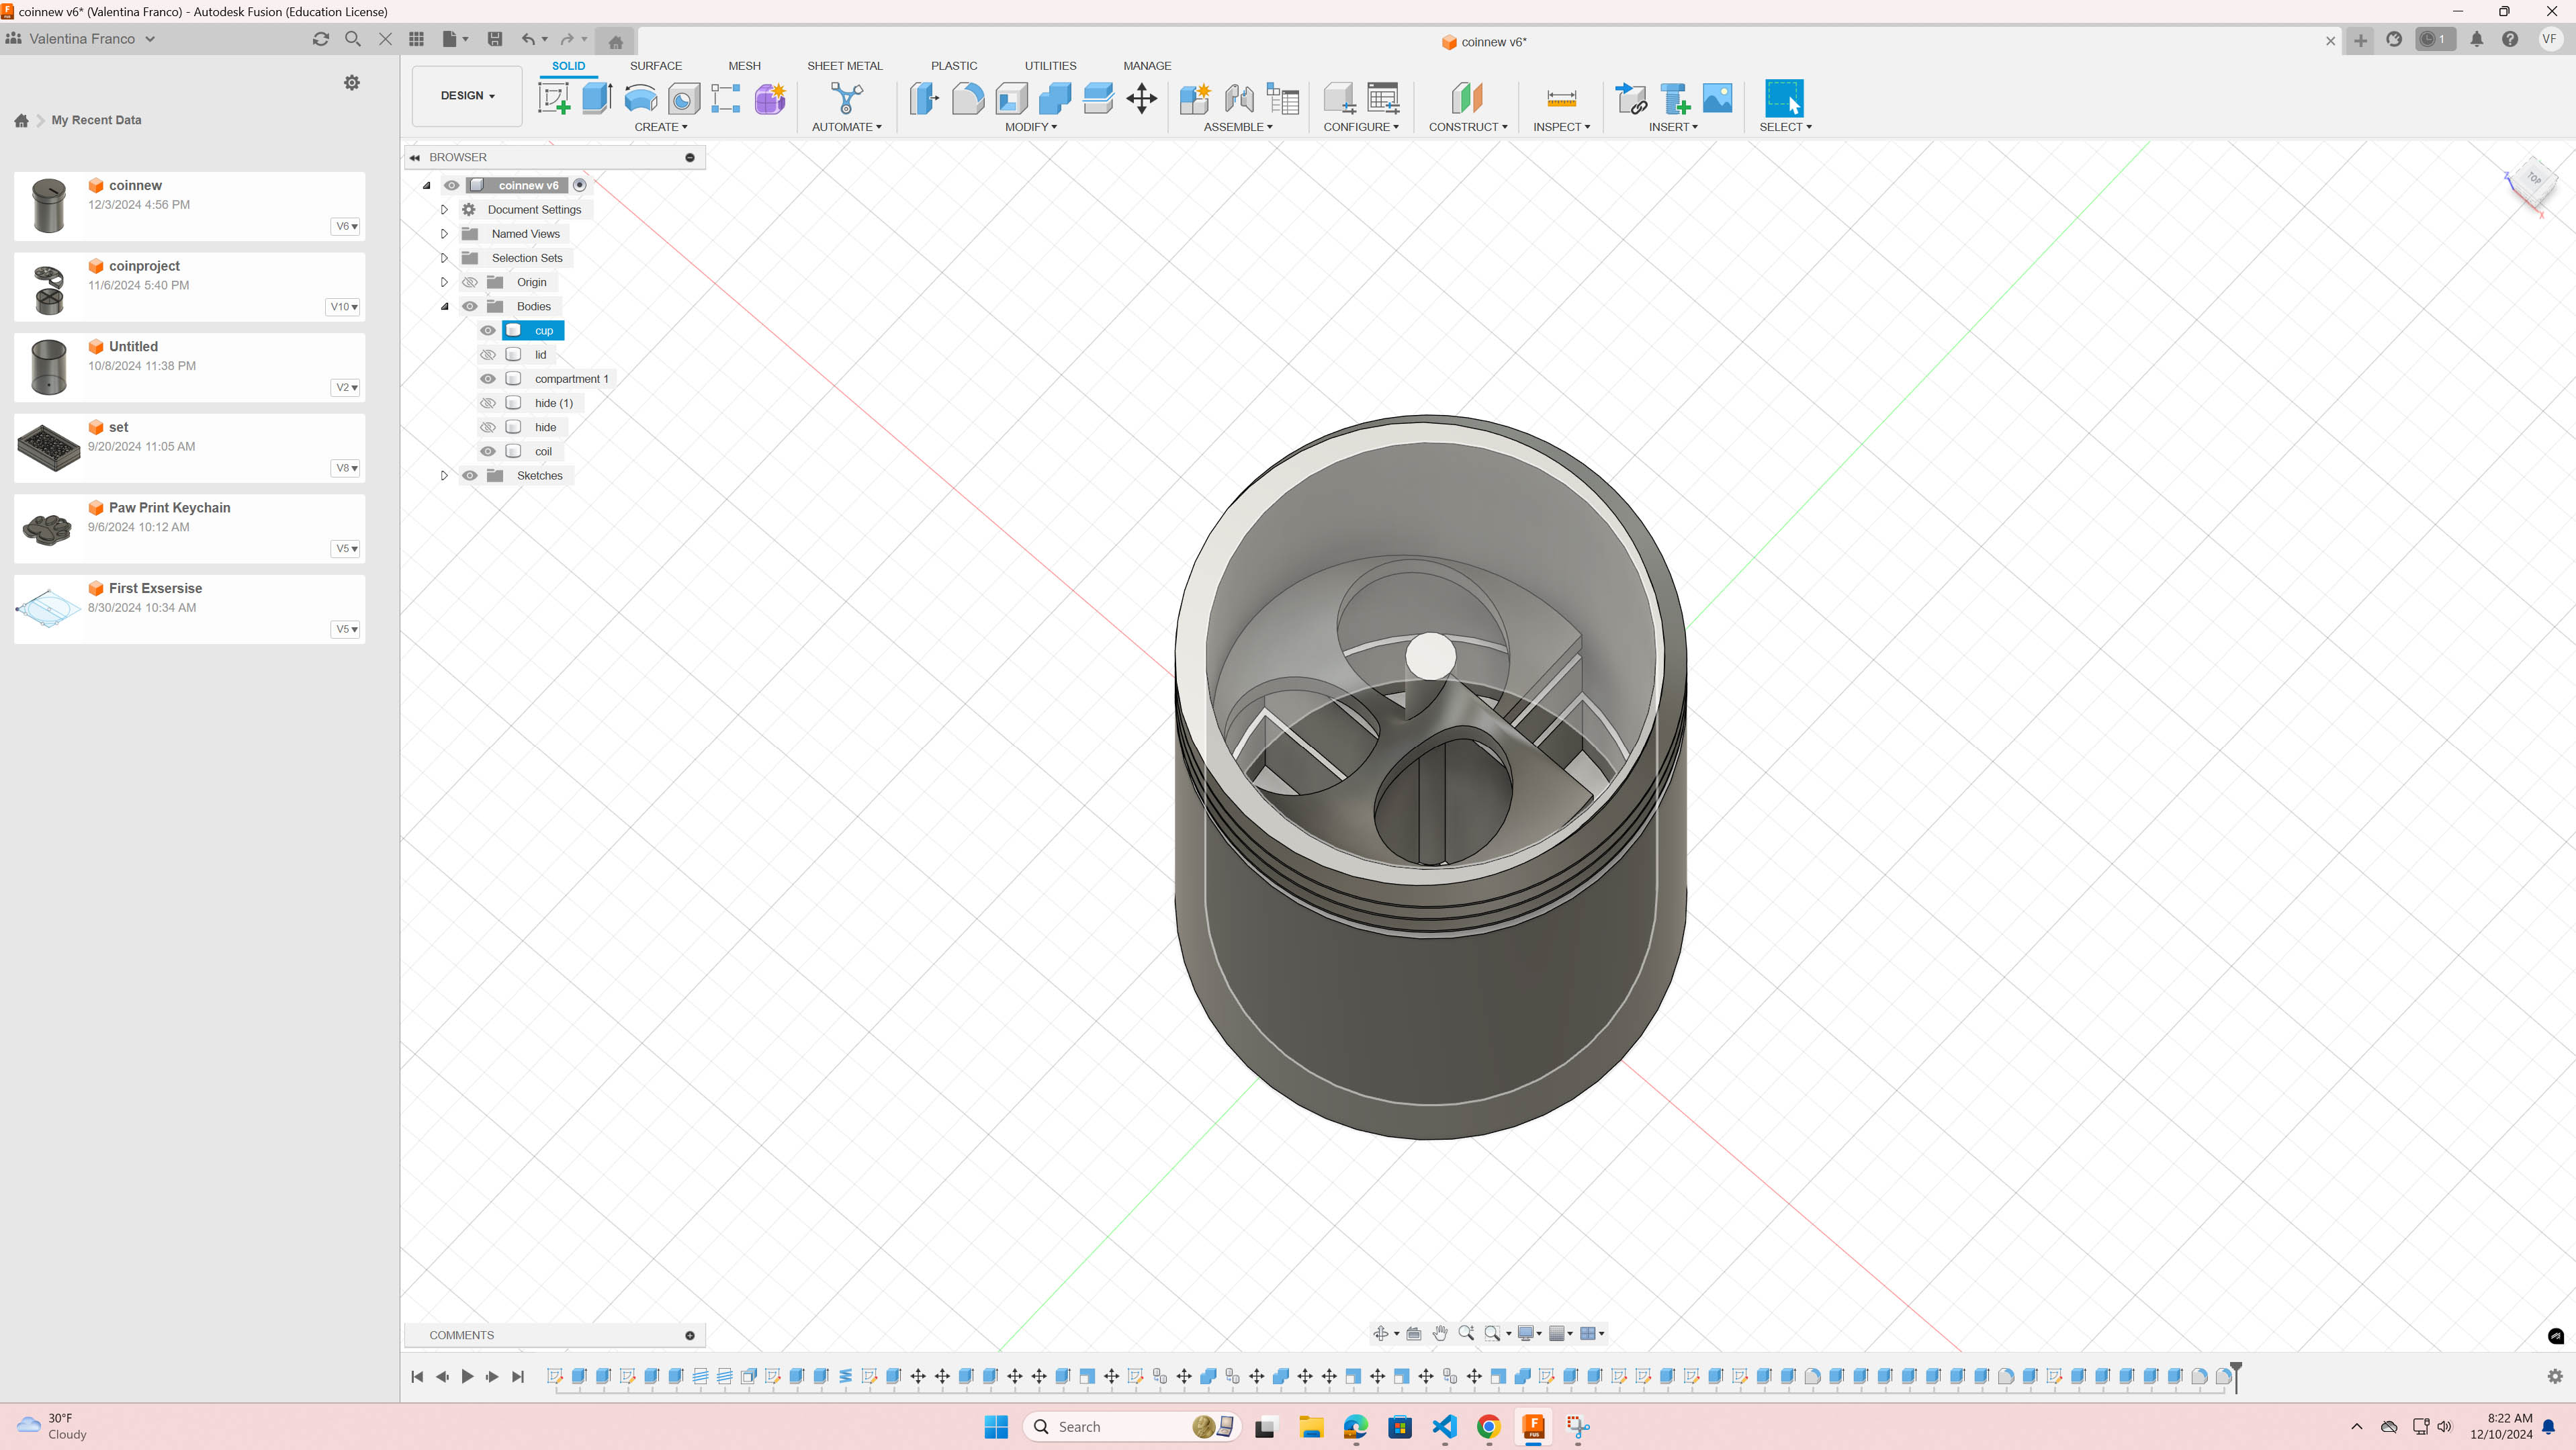Select the Measure tool under Inspect

(1560, 98)
